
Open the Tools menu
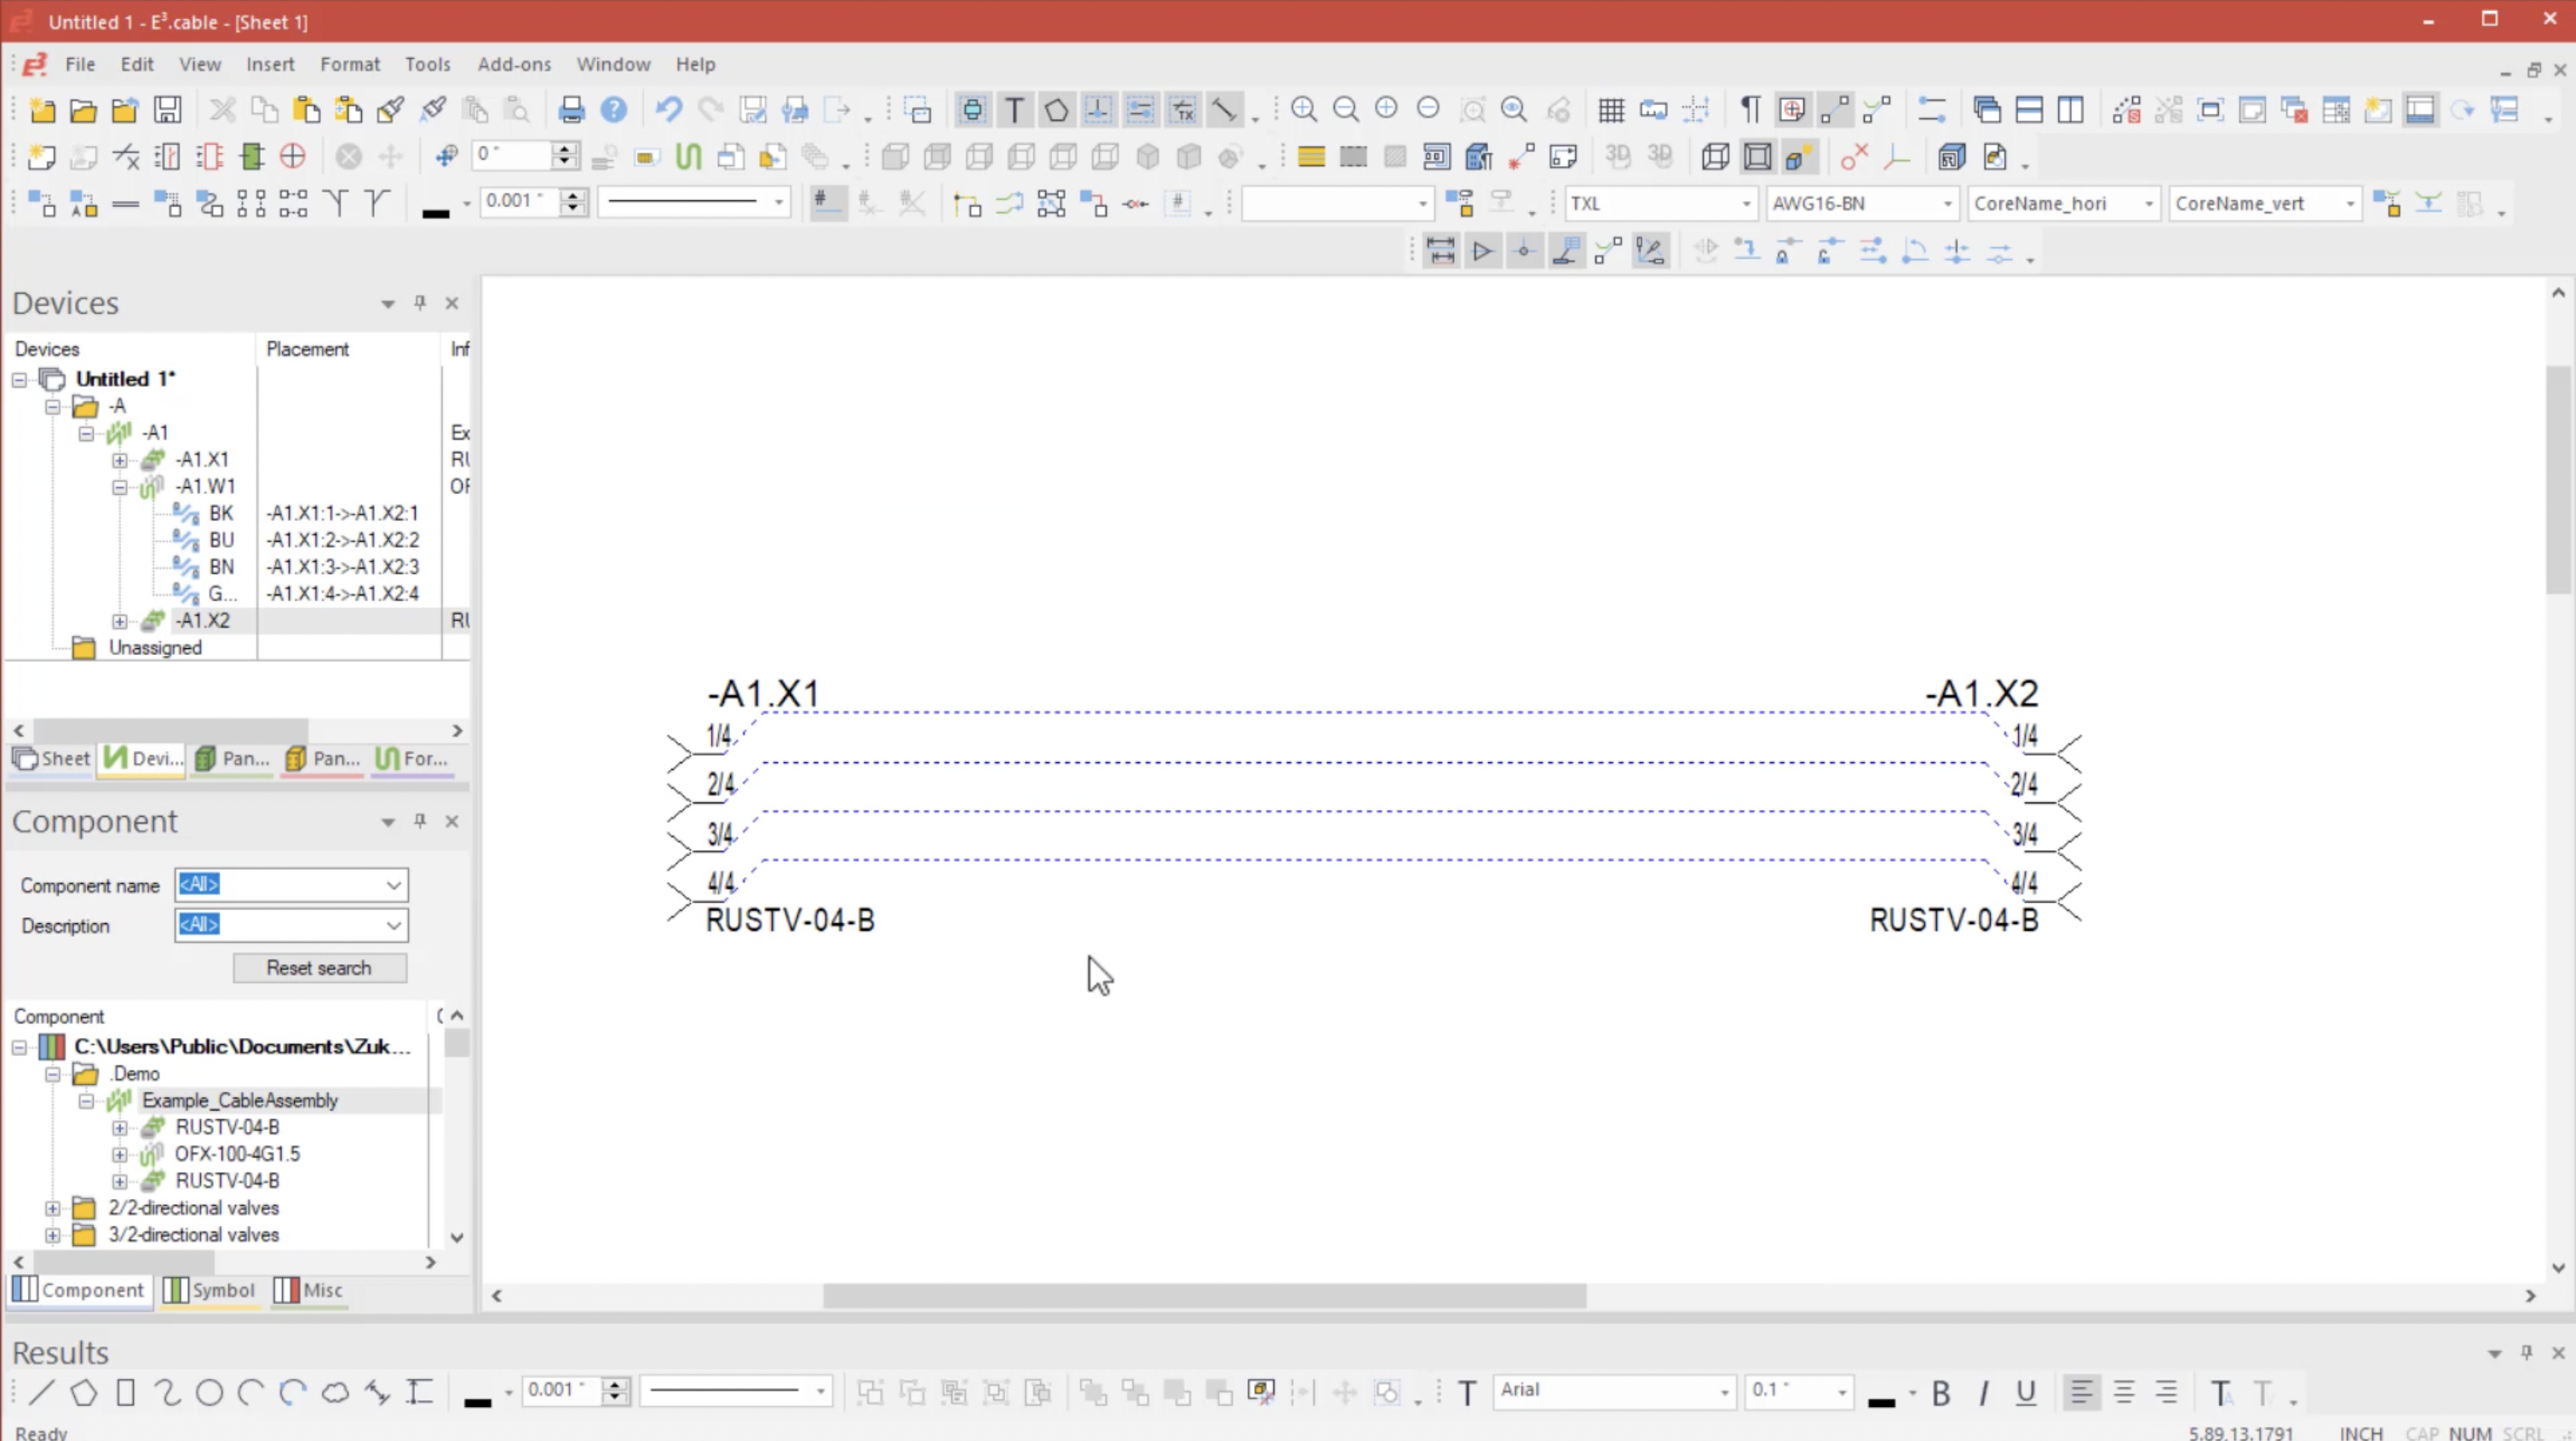coord(428,64)
